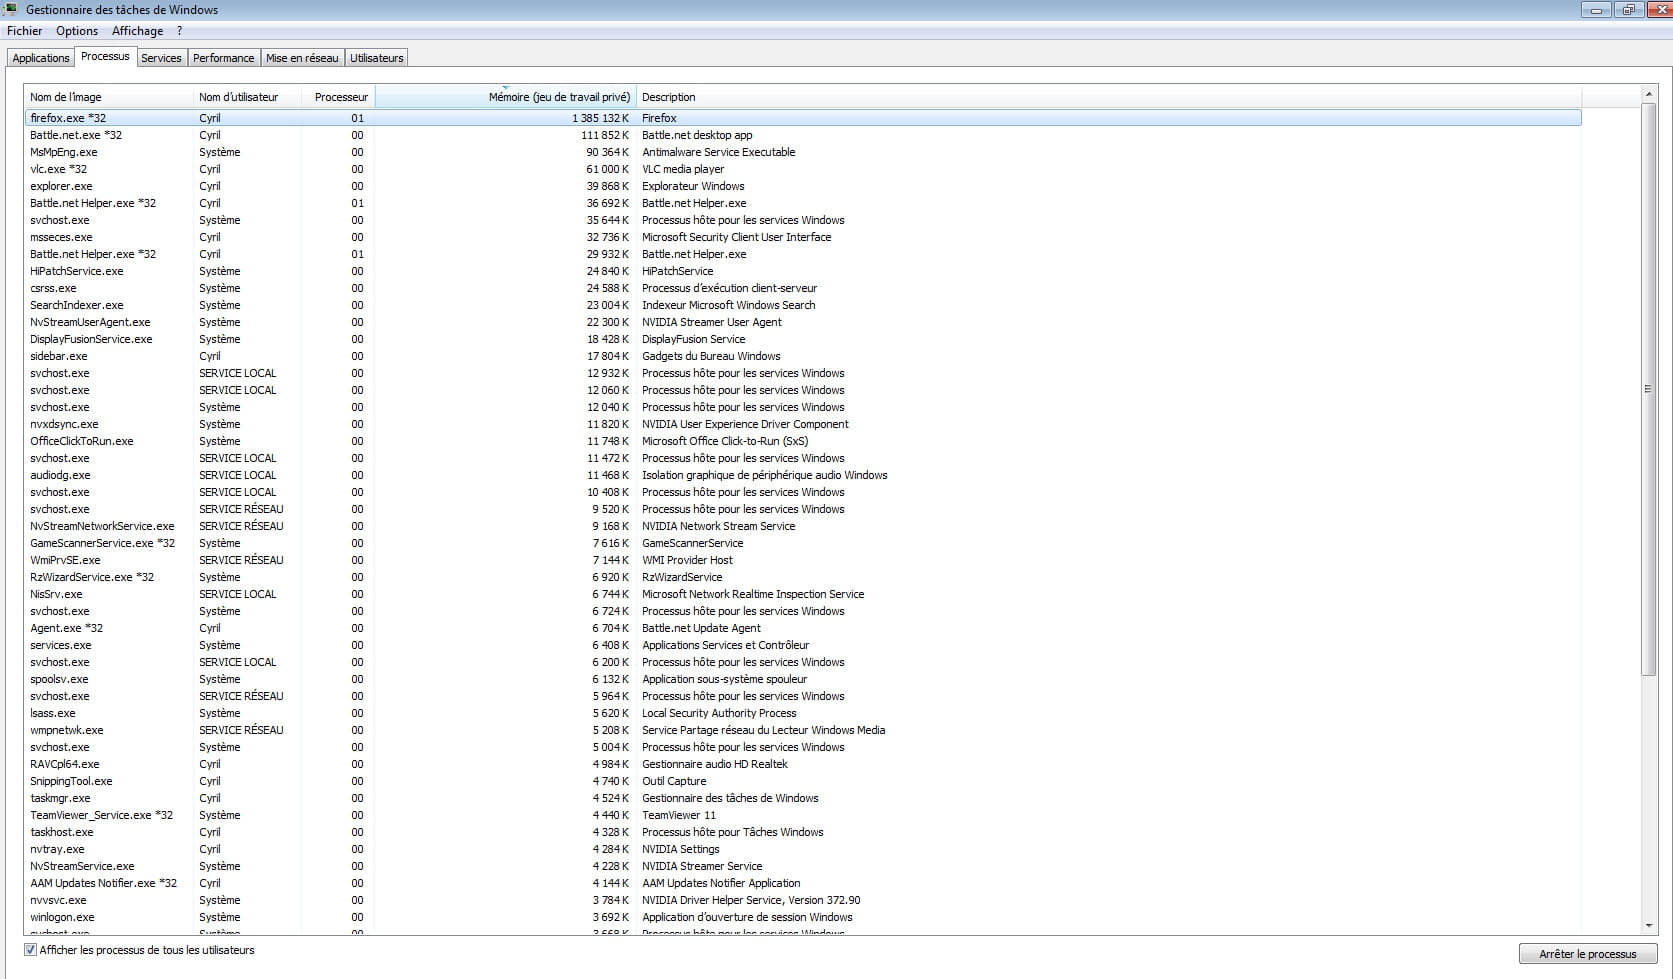The image size is (1673, 979).
Task: Open the Fichier menu
Action: point(25,31)
